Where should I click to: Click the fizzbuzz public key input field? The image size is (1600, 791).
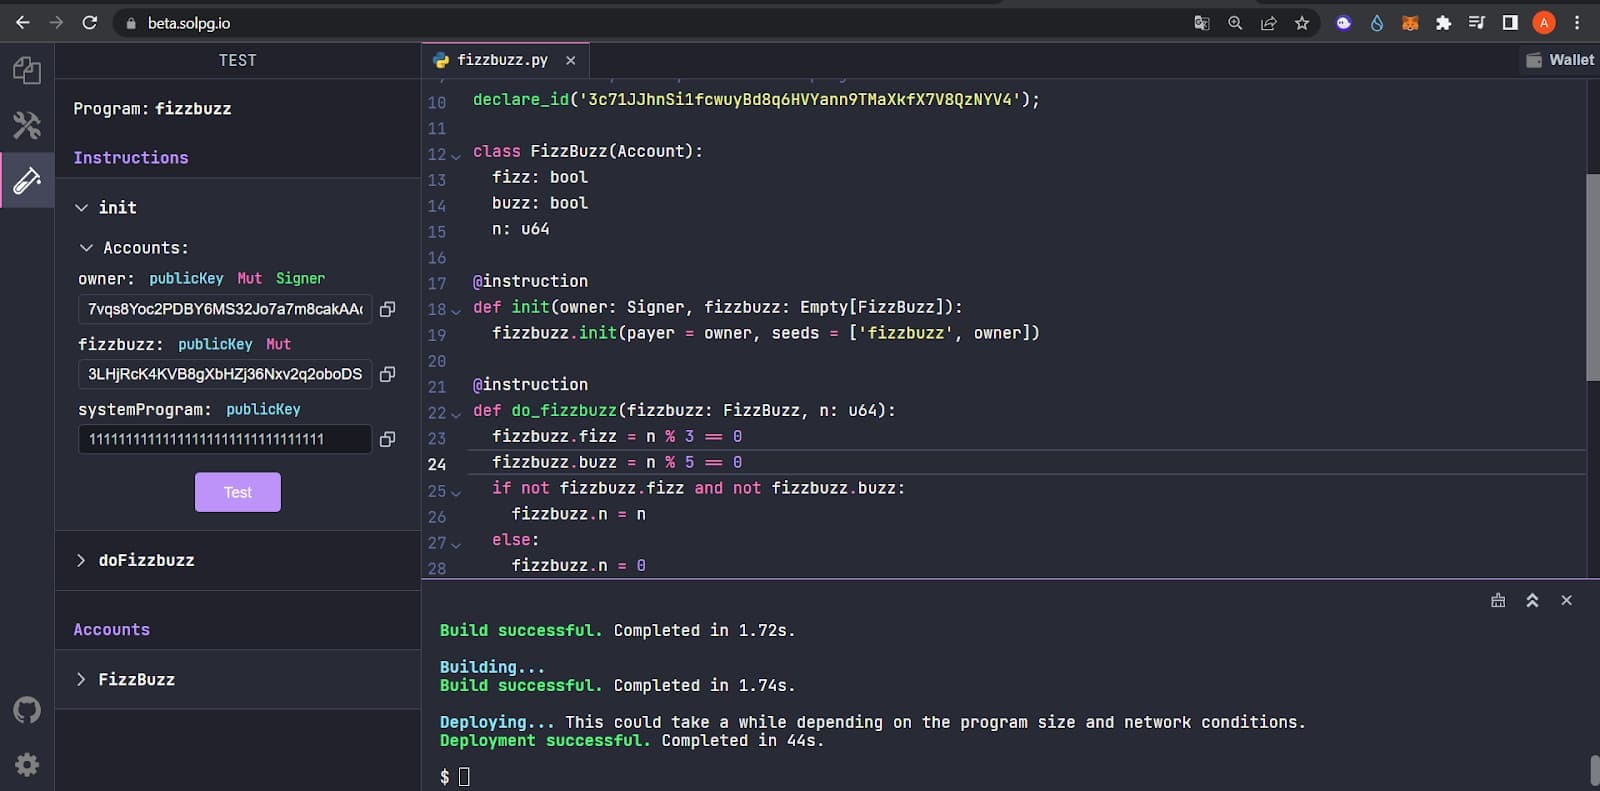point(225,374)
